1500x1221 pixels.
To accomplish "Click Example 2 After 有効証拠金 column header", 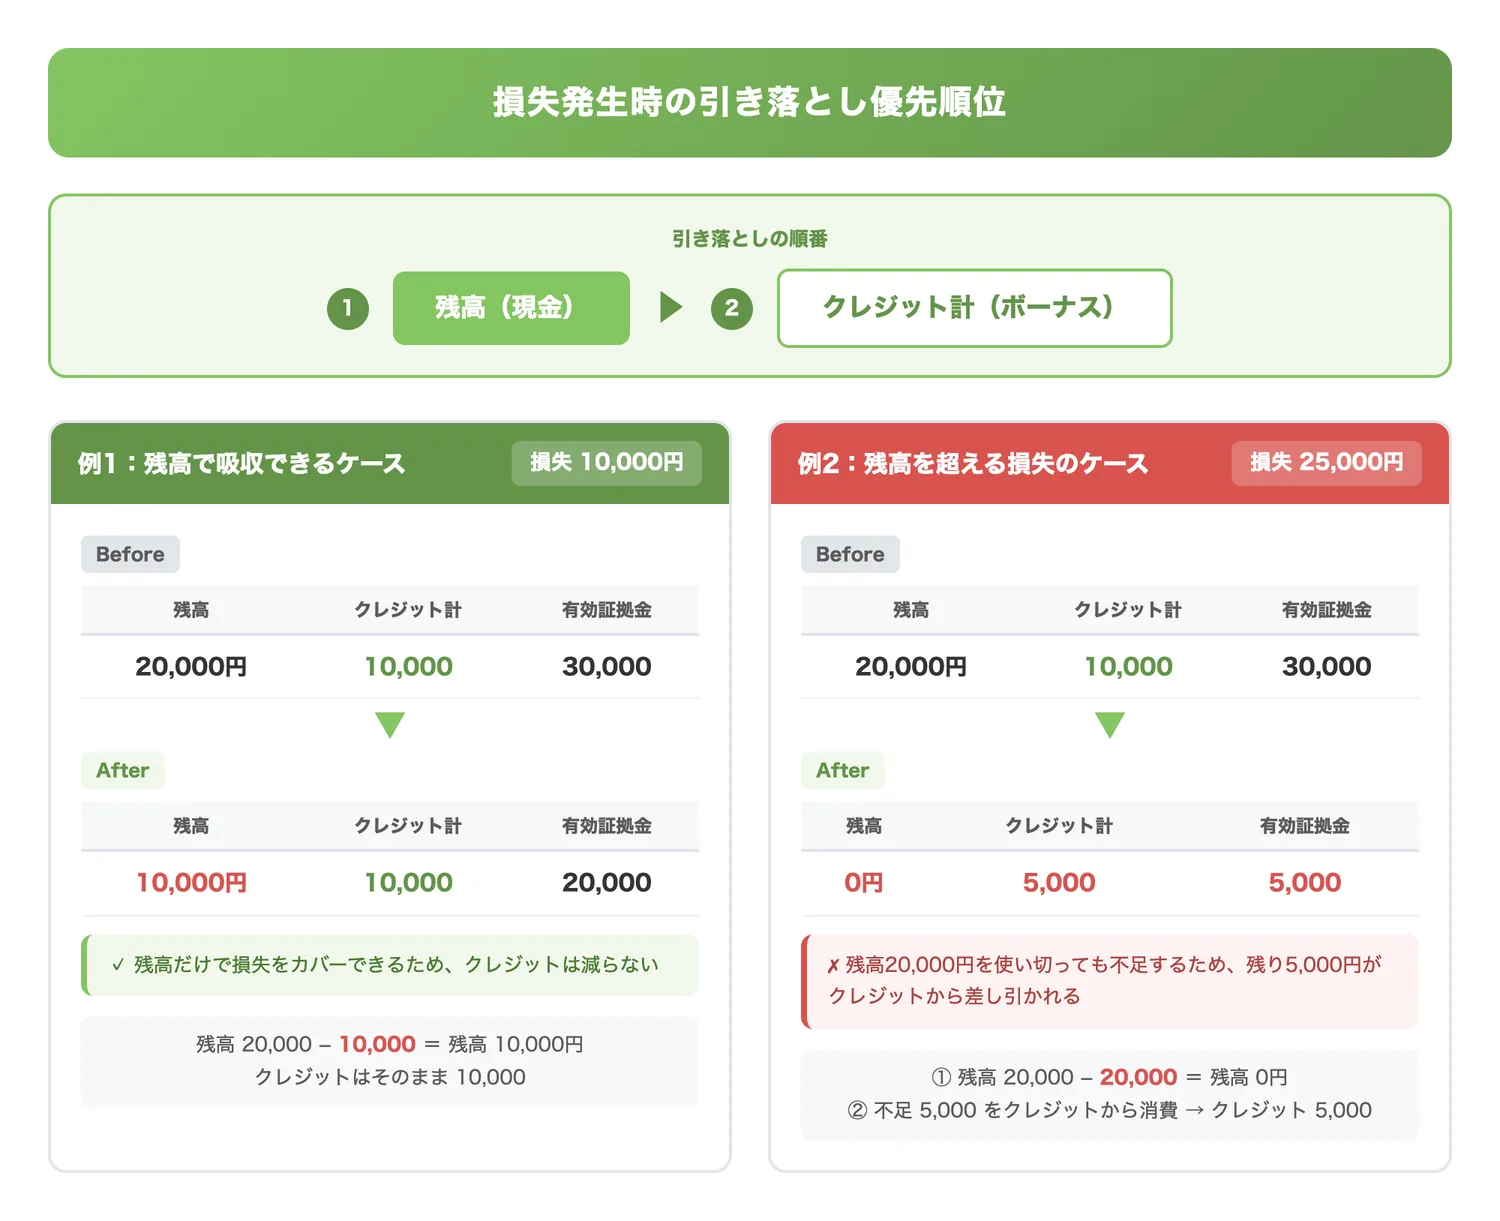I will 1305,826.
